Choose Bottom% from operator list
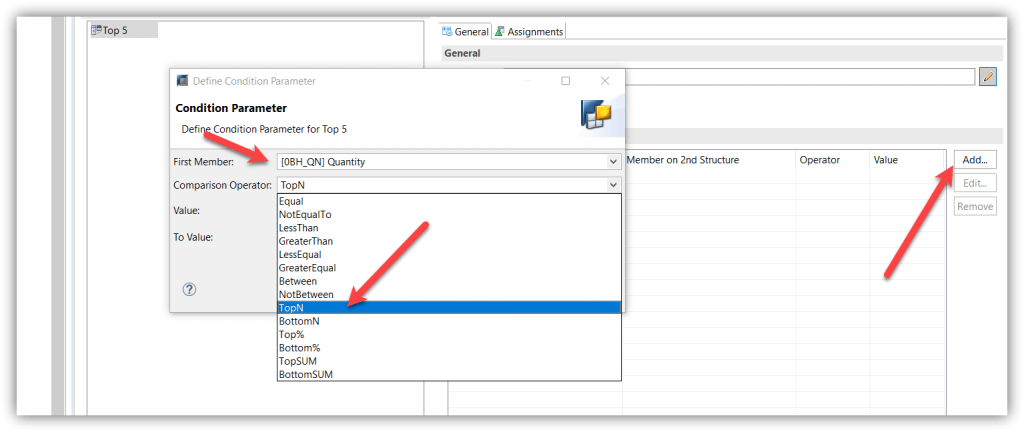Image resolution: width=1024 pixels, height=432 pixels. pos(449,348)
